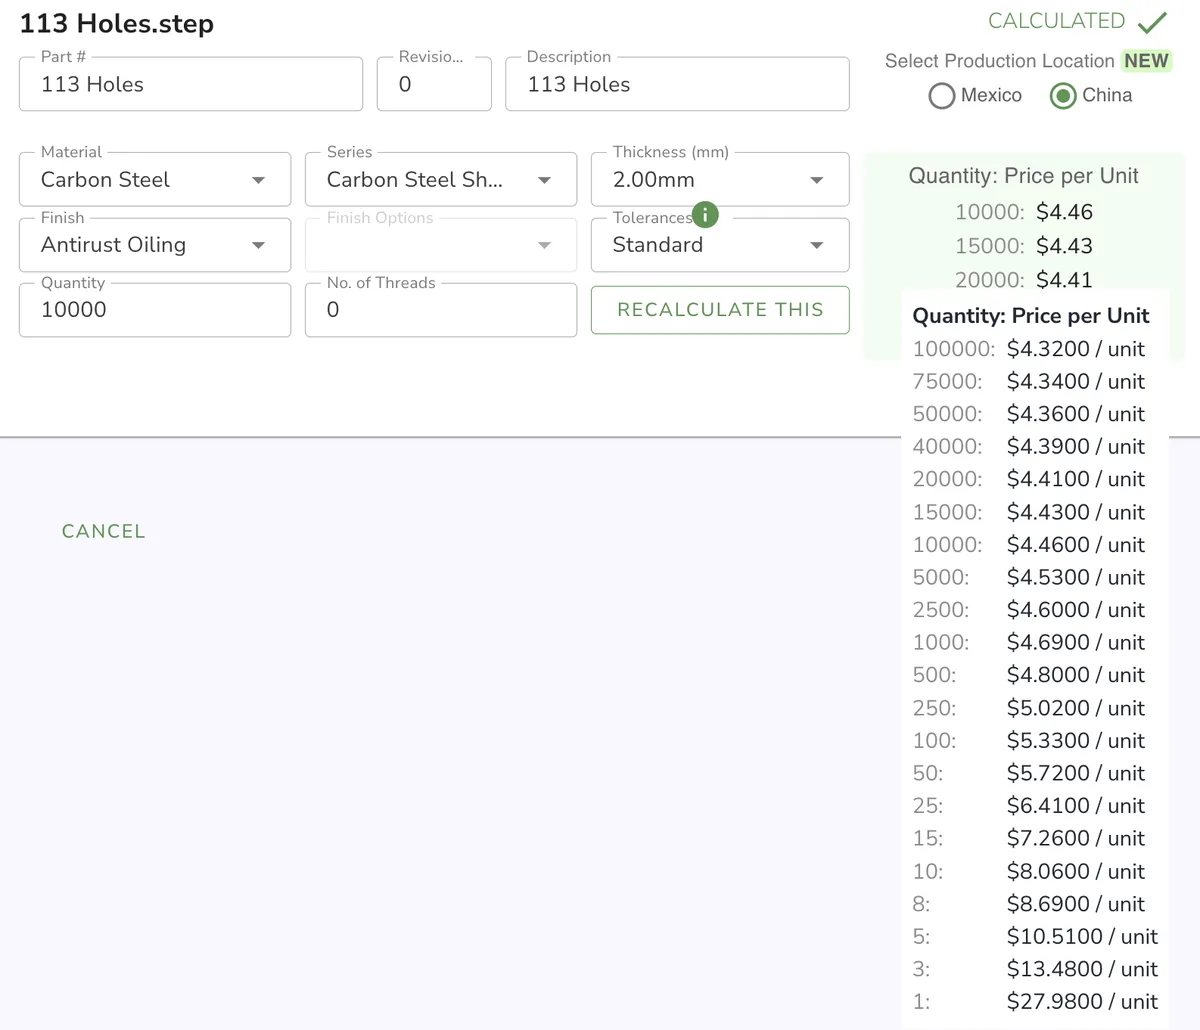Open the Material dropdown
The height and width of the screenshot is (1030, 1200).
click(155, 180)
